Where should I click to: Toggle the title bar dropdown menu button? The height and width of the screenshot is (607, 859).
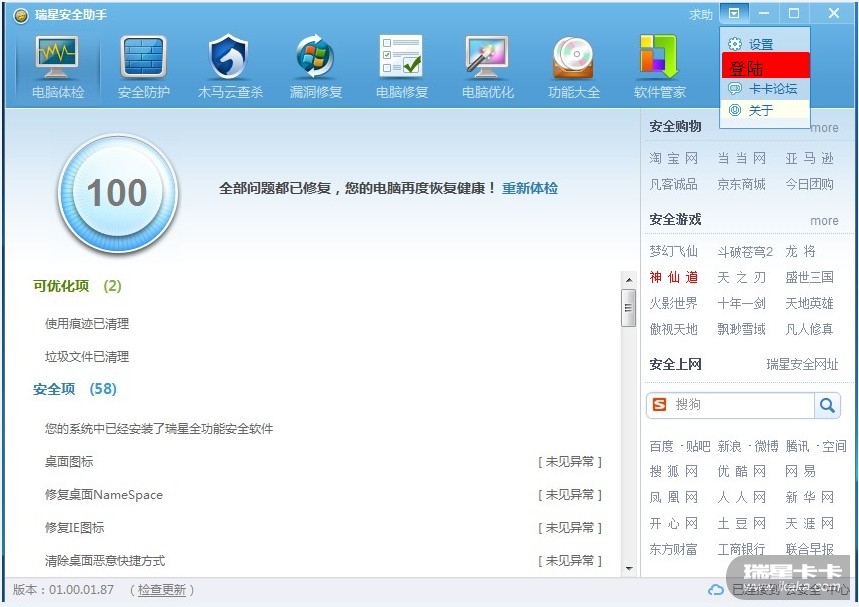click(x=734, y=13)
